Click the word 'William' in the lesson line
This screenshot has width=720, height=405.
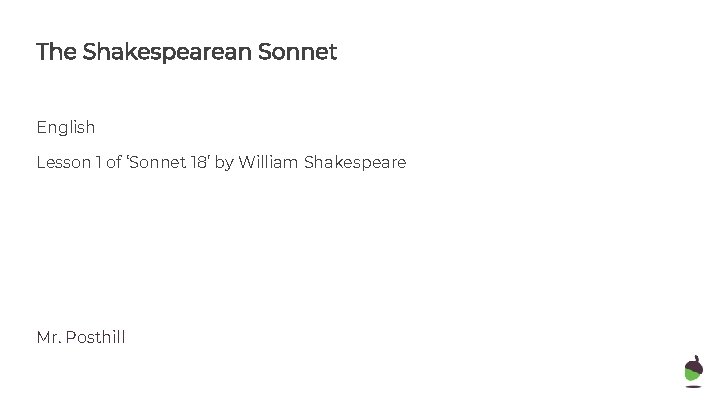pyautogui.click(x=268, y=162)
